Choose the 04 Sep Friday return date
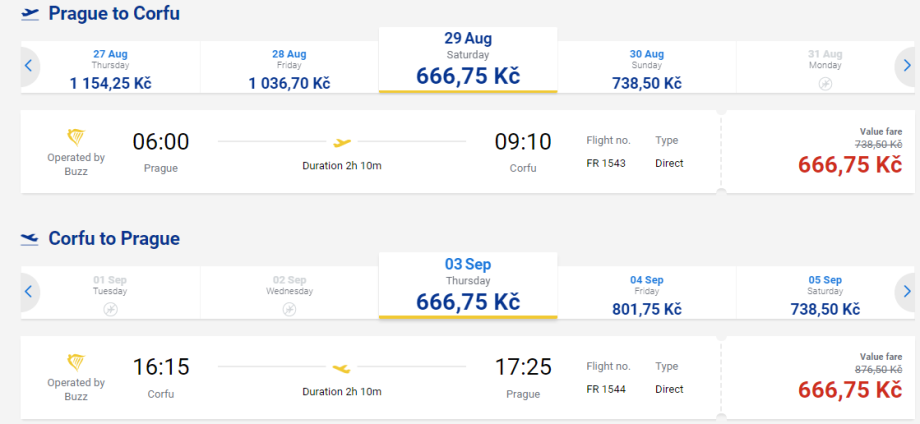 [646, 293]
